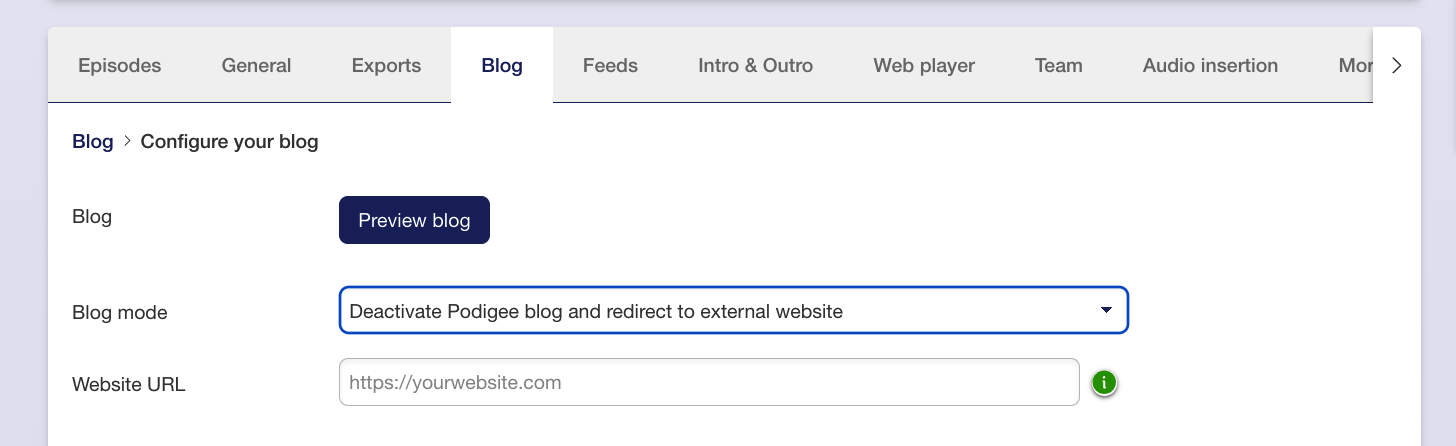Open the Web player tab
Image resolution: width=1456 pixels, height=446 pixels.
pos(924,65)
